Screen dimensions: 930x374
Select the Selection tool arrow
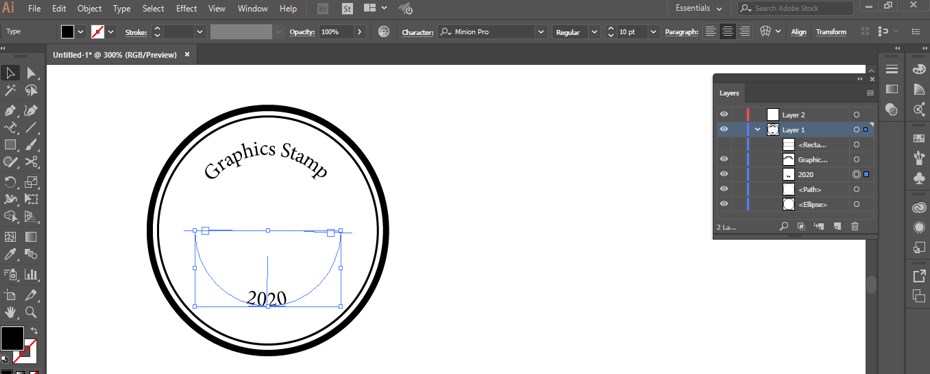(x=9, y=73)
